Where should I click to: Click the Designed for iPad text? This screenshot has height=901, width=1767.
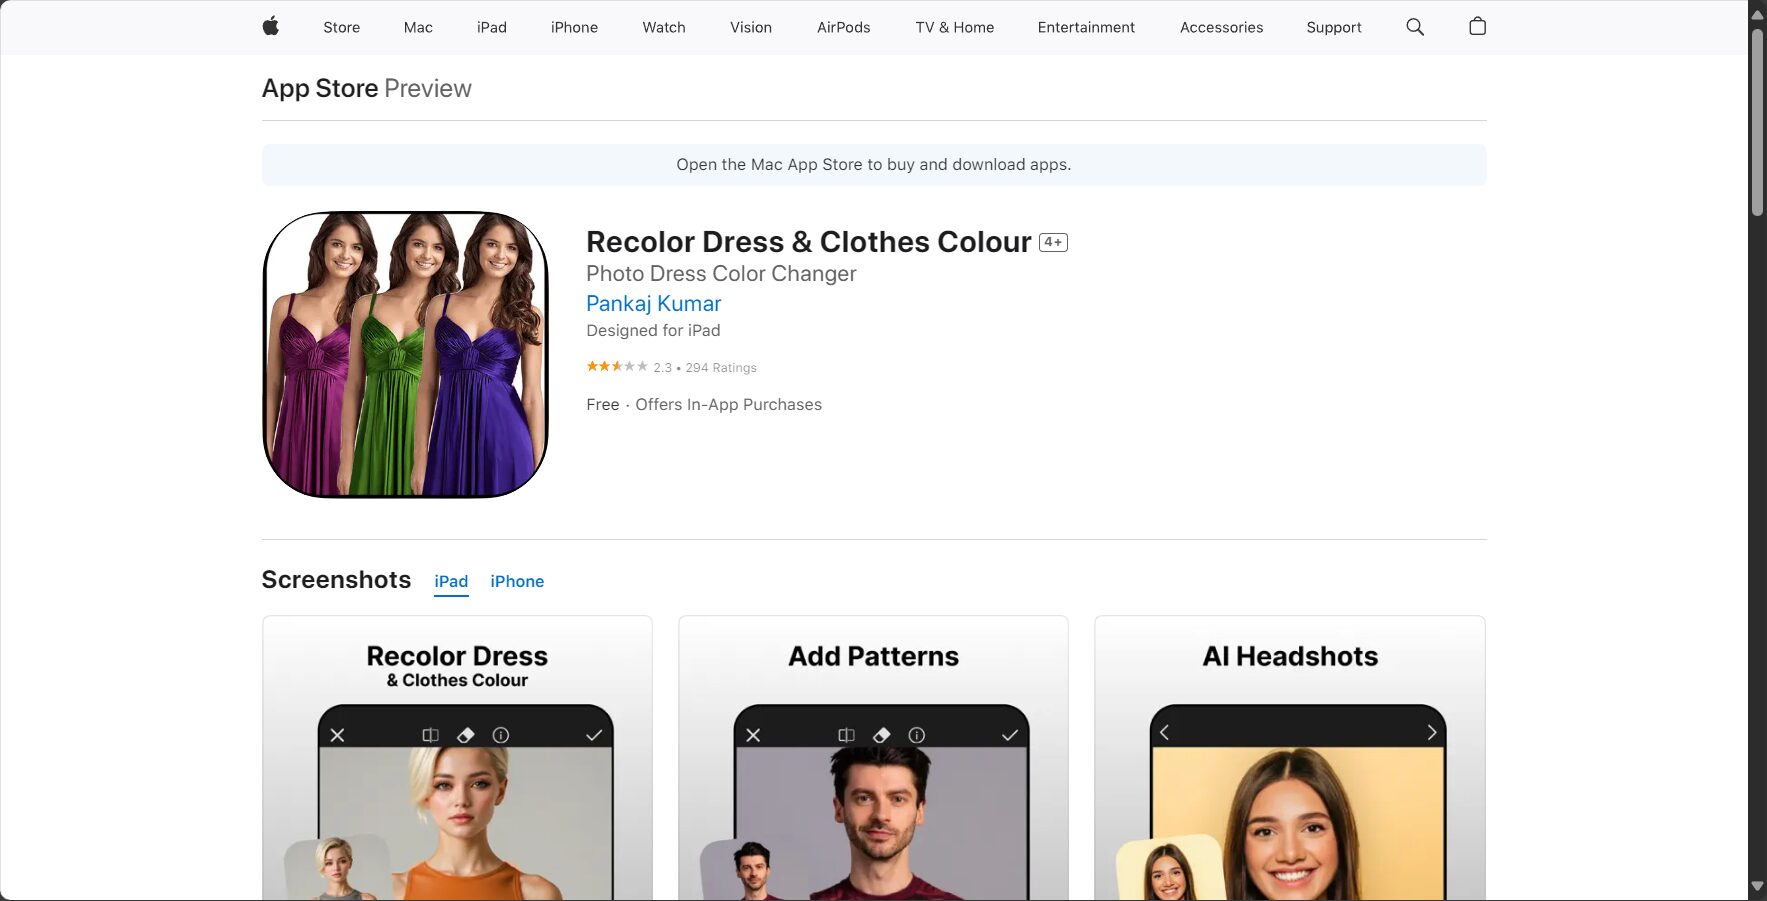(653, 330)
